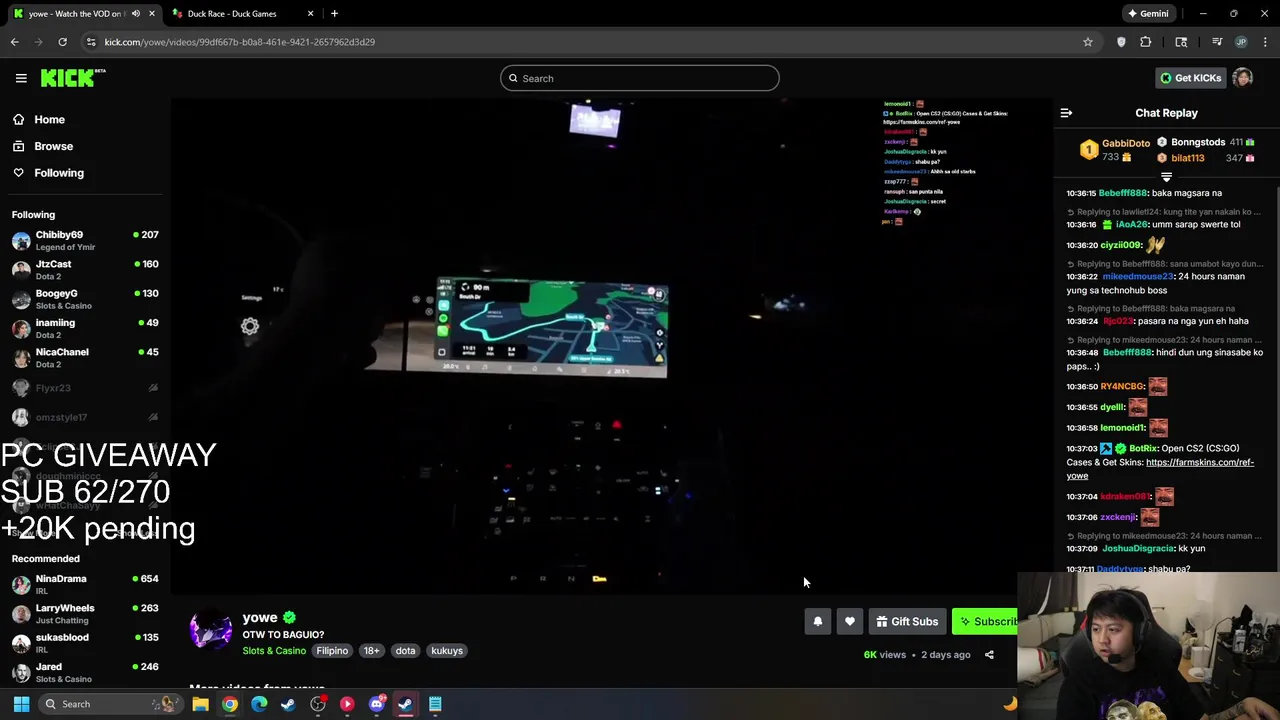Open yowe channel avatar

tap(211, 631)
